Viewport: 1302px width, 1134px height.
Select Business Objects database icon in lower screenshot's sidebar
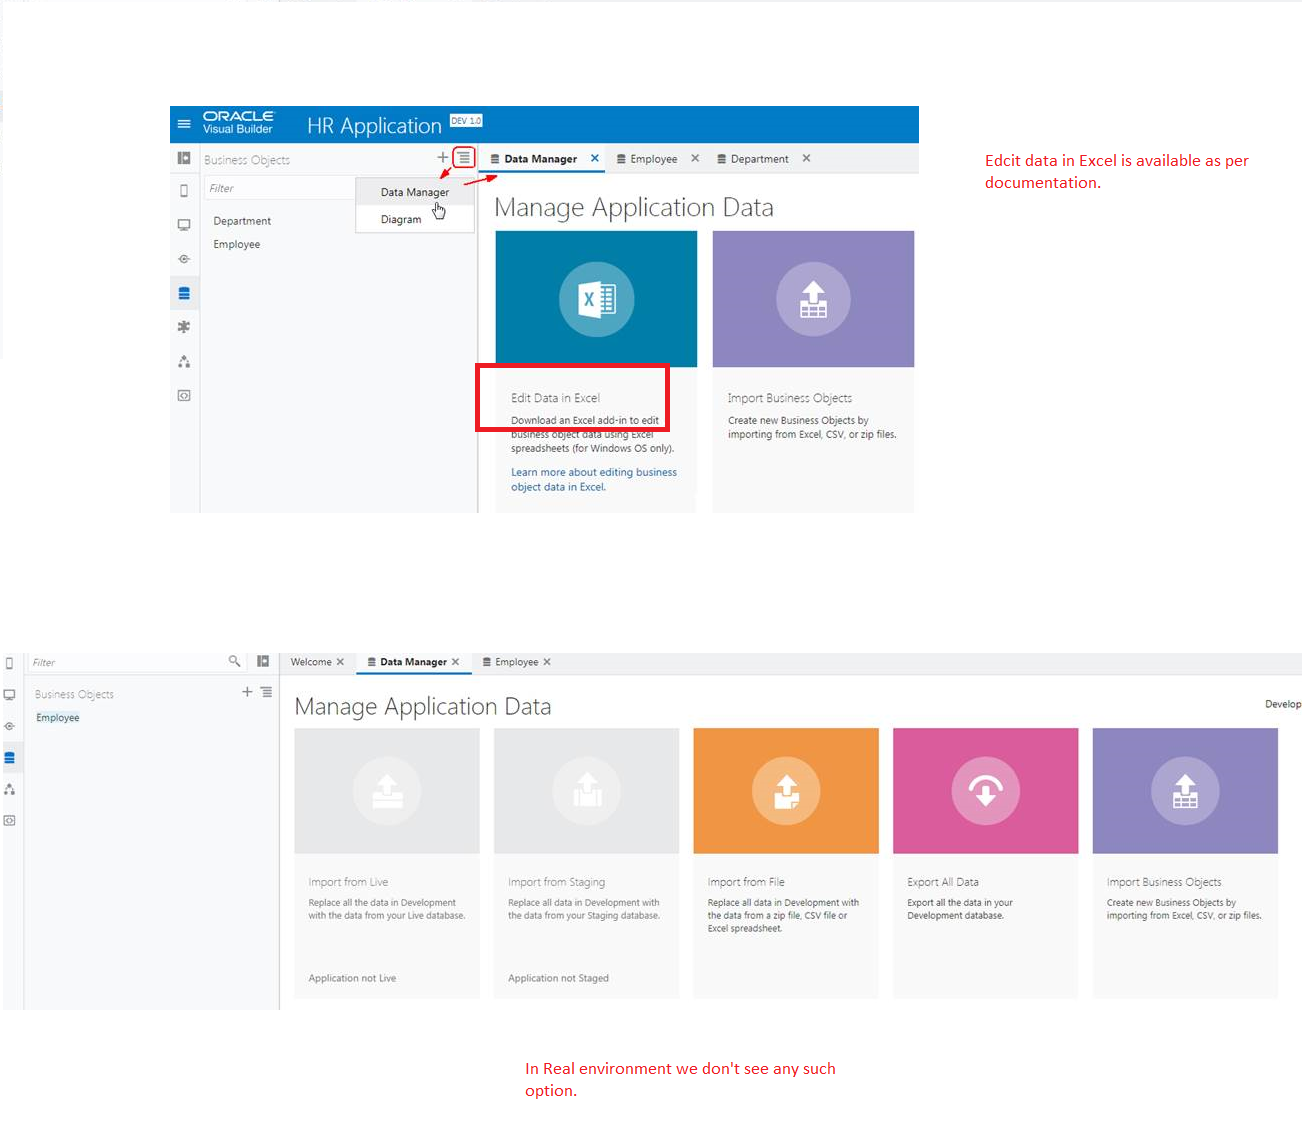pos(10,758)
